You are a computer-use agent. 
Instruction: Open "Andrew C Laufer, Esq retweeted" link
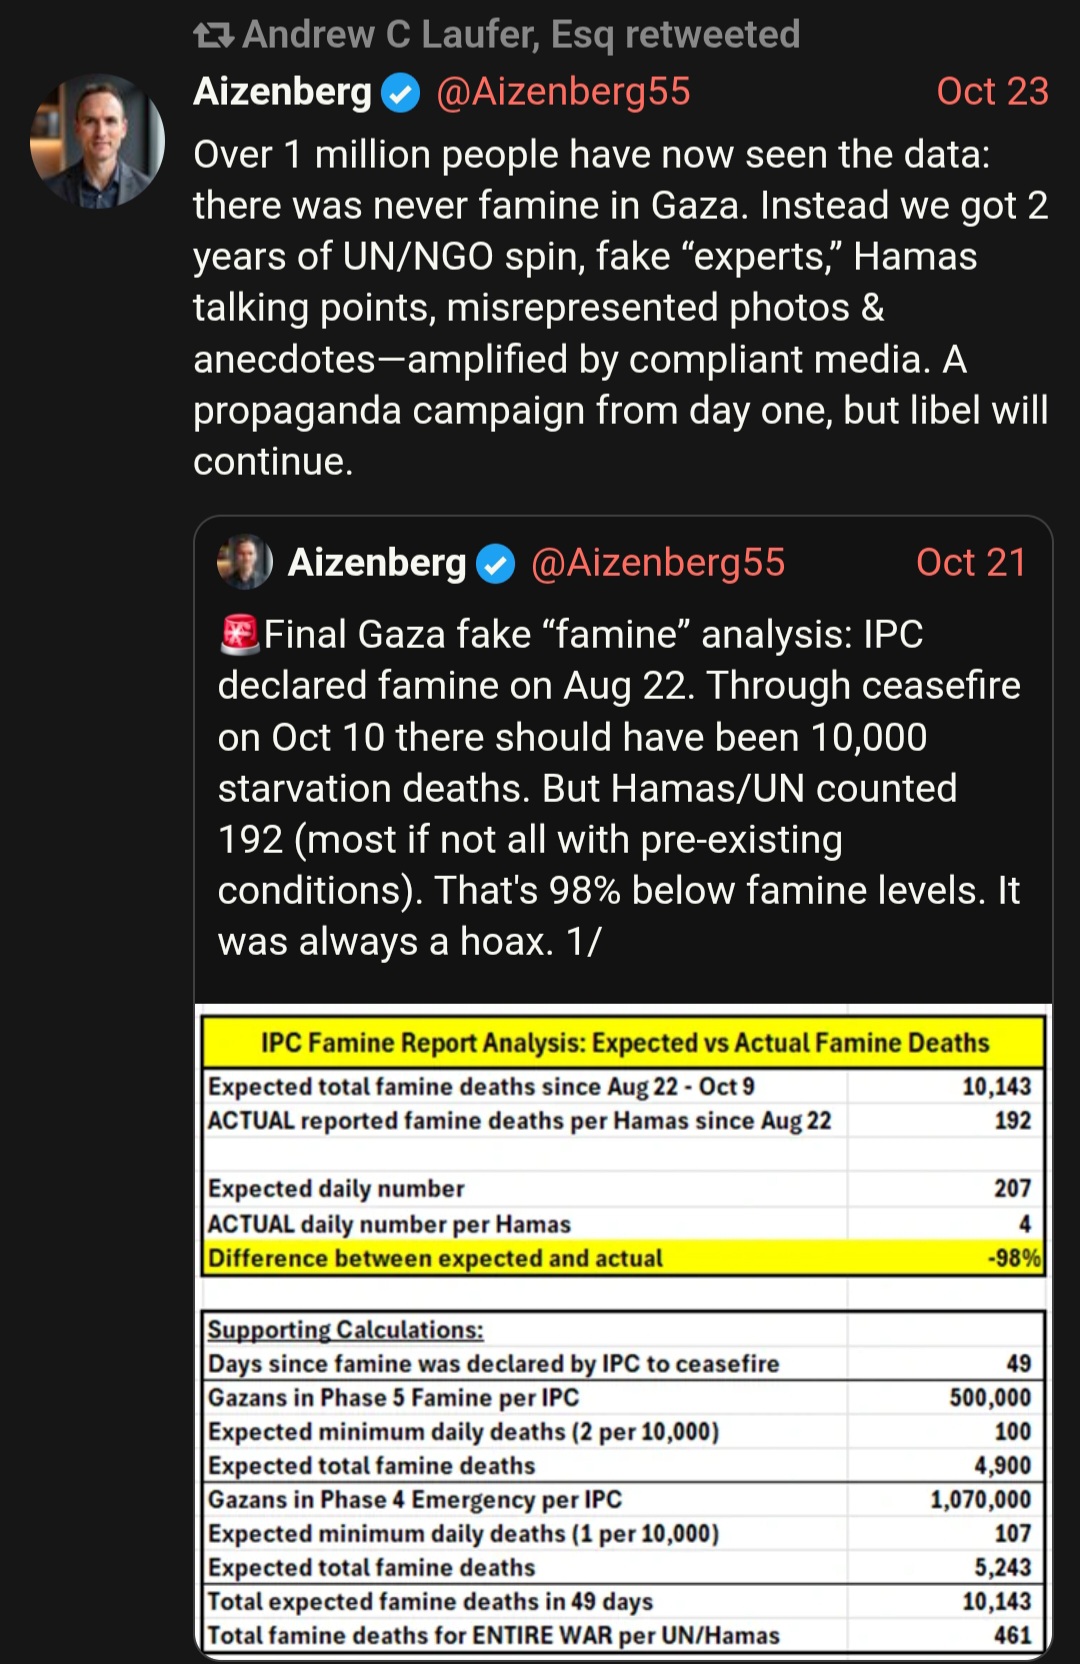(520, 35)
